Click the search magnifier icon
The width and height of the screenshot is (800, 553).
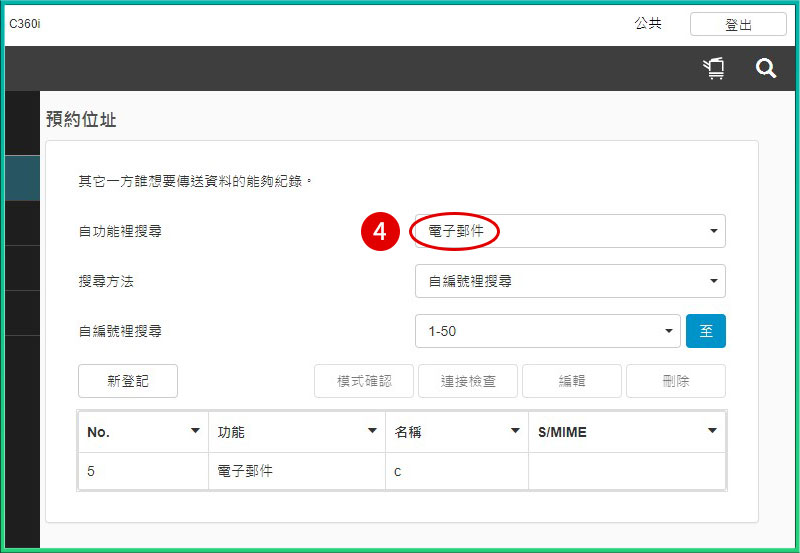click(x=766, y=69)
